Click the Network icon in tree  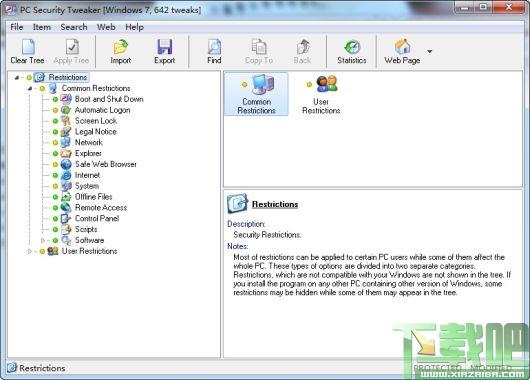coord(66,142)
